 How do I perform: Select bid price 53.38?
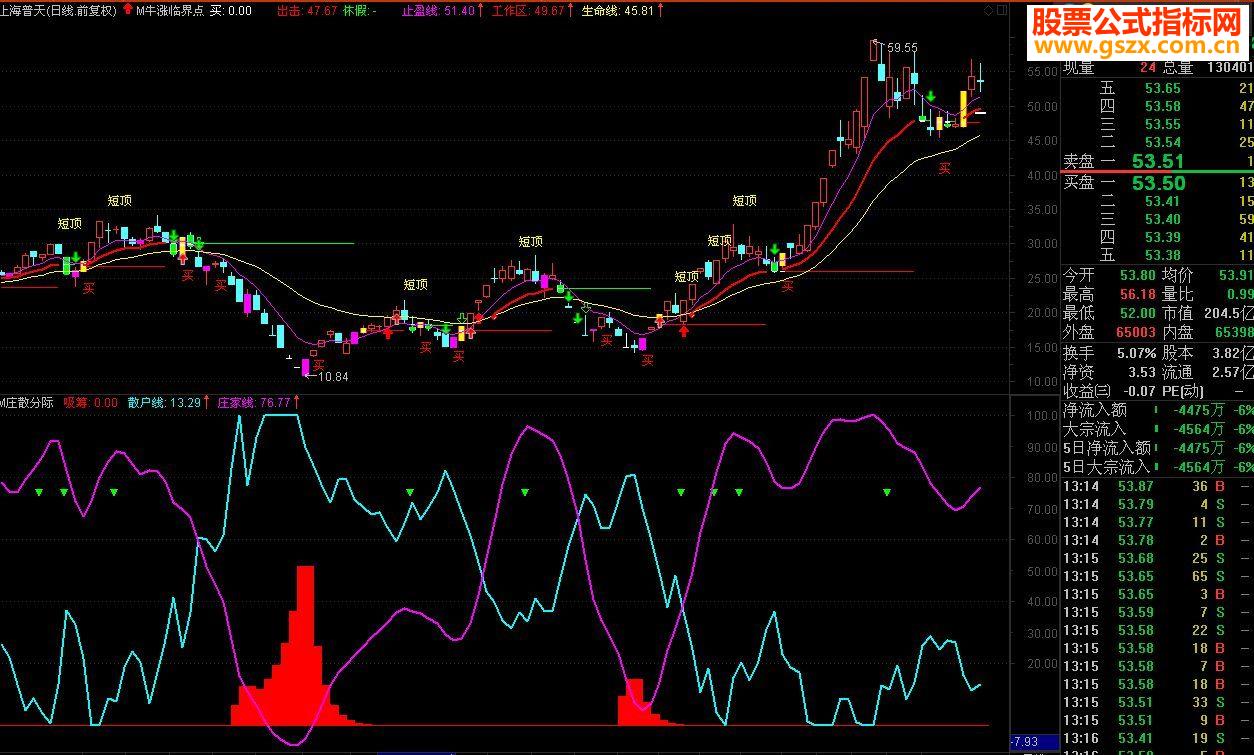(1163, 255)
